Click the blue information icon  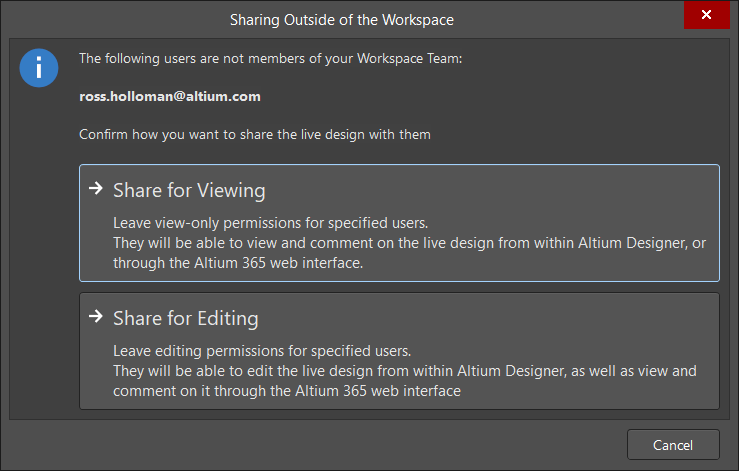[39, 68]
